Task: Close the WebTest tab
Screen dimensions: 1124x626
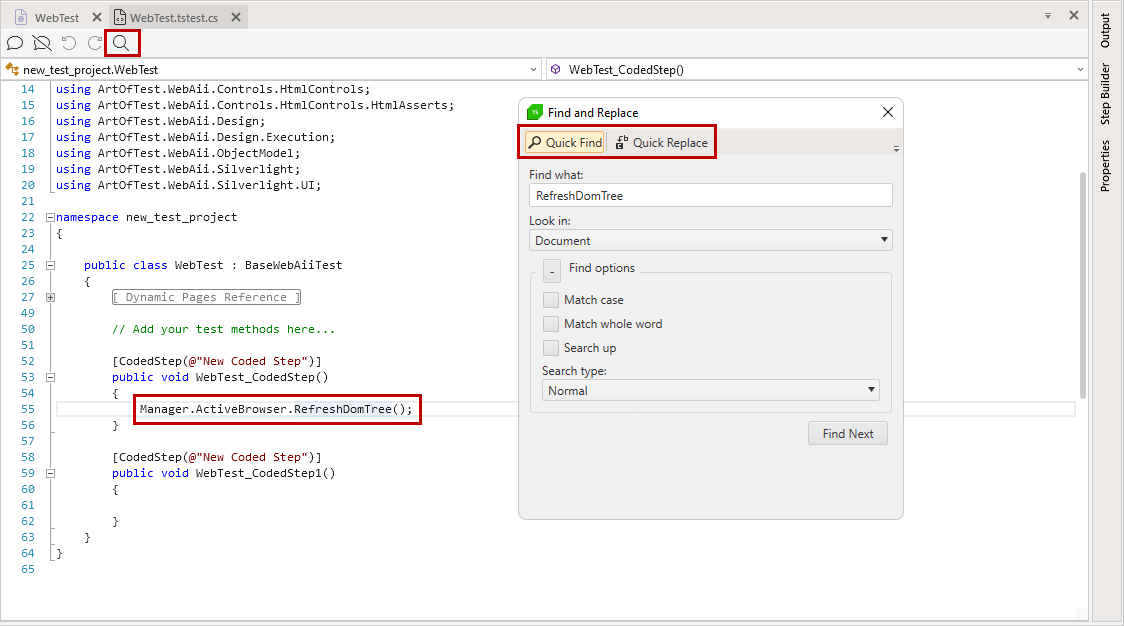Action: click(97, 17)
